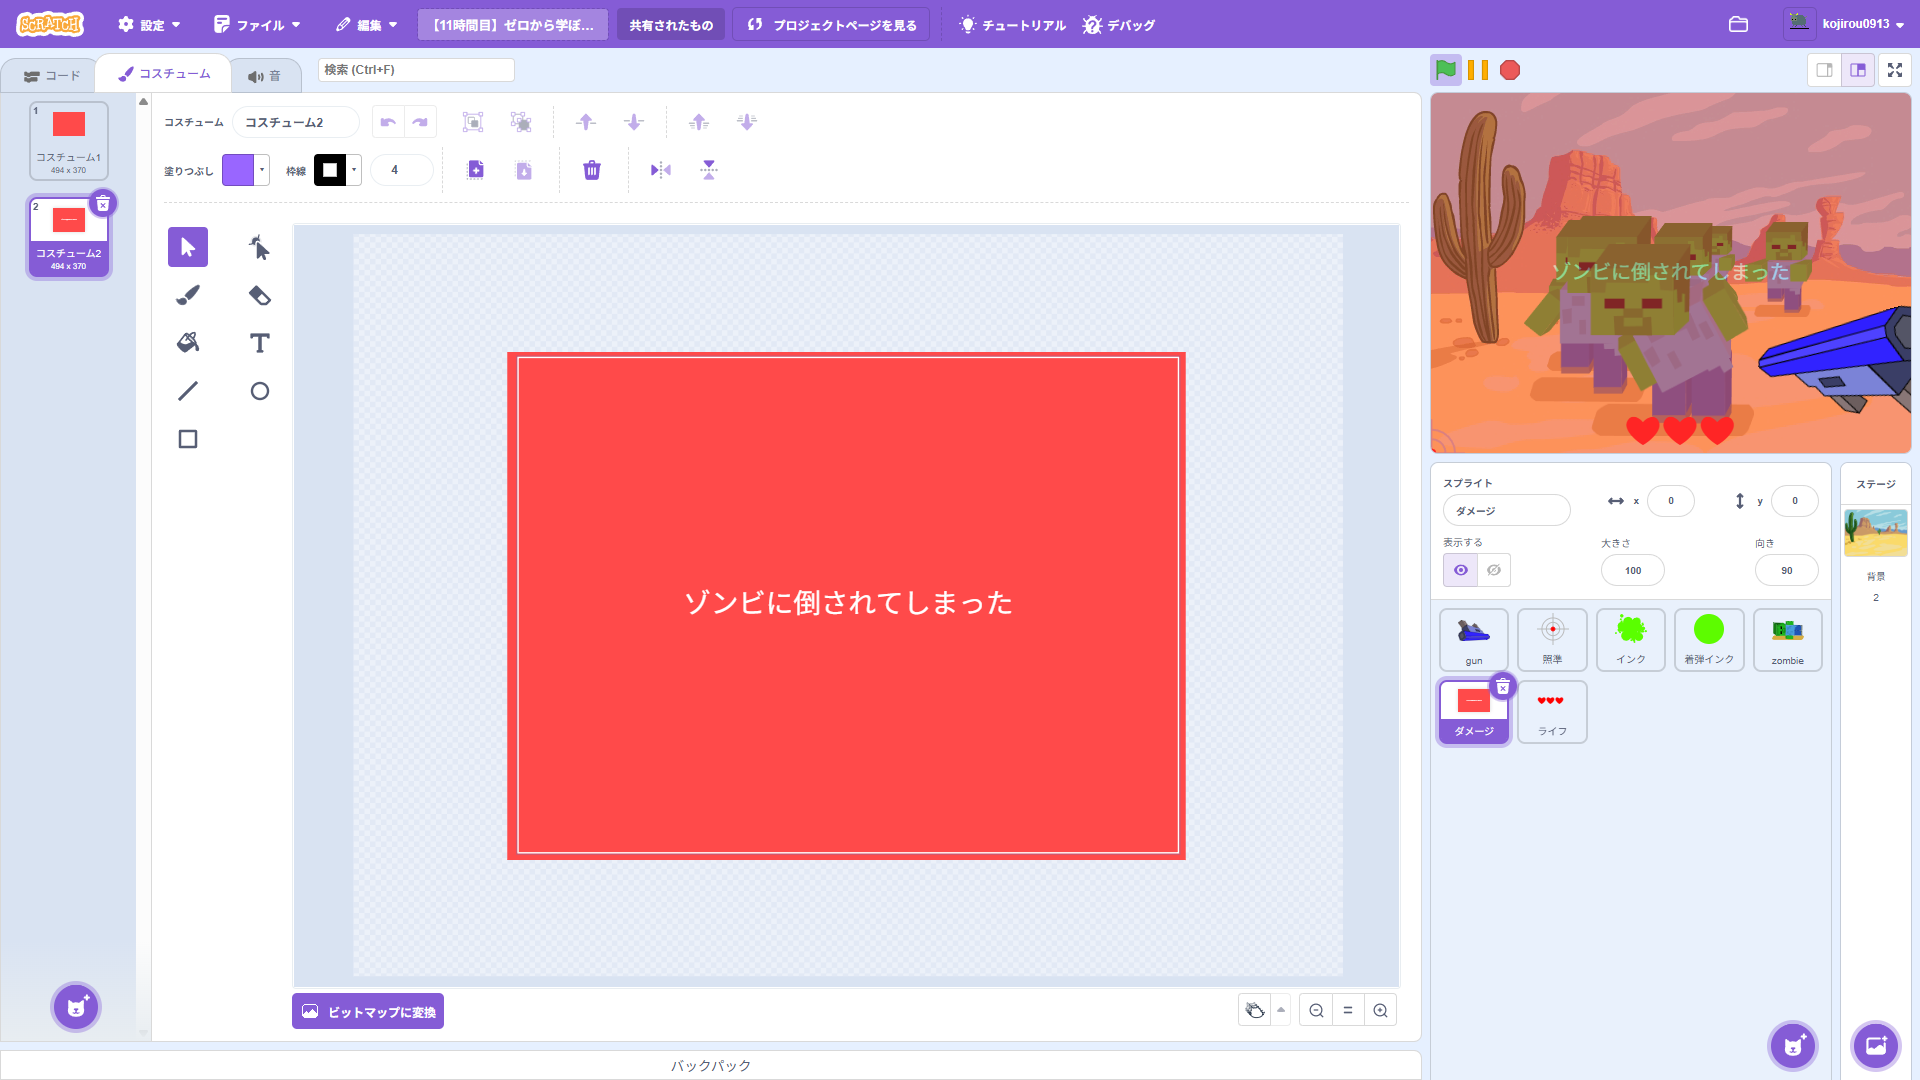The image size is (1920, 1080).
Task: Click ビットマップに変換 button
Action: pyautogui.click(x=368, y=1011)
